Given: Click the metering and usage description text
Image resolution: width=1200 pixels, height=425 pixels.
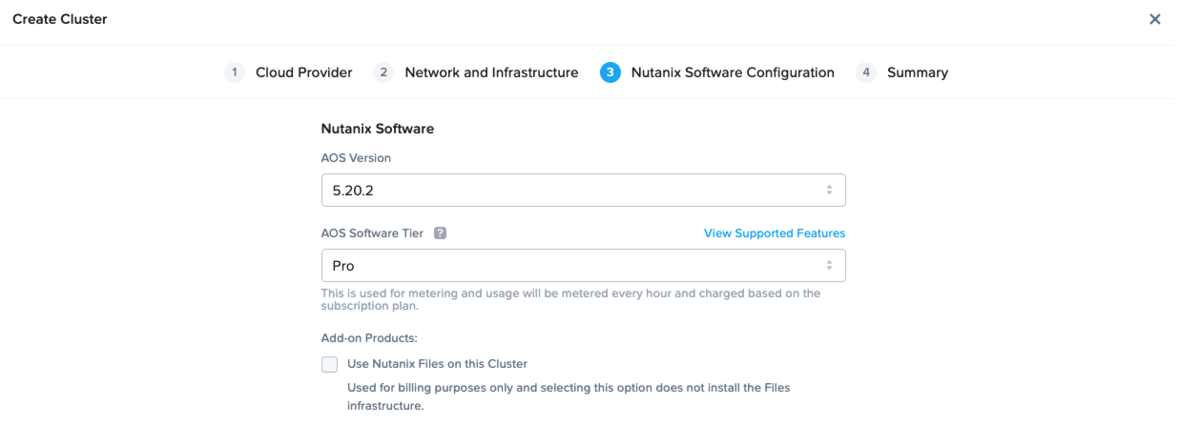Looking at the screenshot, I should point(571,300).
